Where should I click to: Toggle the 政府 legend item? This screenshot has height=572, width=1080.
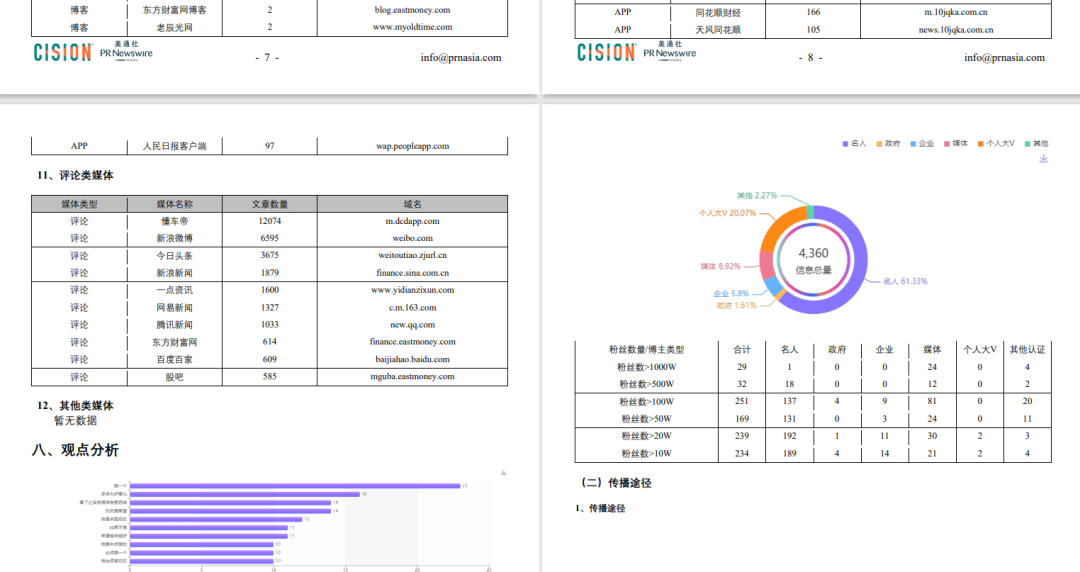[888, 144]
